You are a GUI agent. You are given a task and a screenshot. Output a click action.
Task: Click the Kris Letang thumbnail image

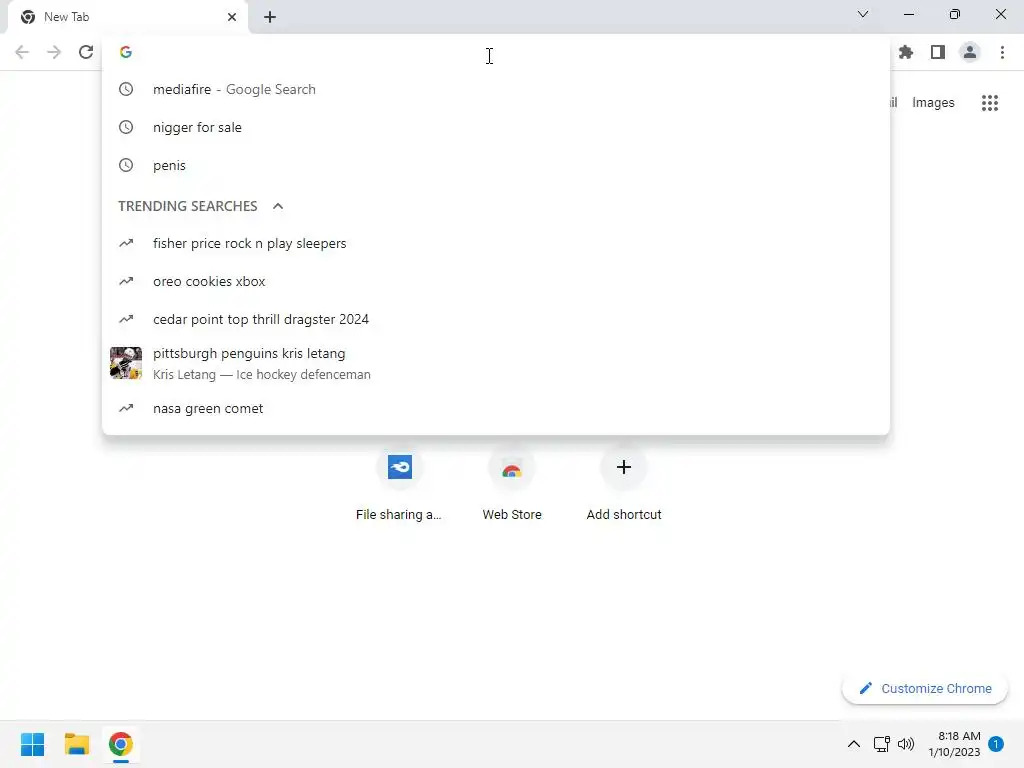[126, 363]
